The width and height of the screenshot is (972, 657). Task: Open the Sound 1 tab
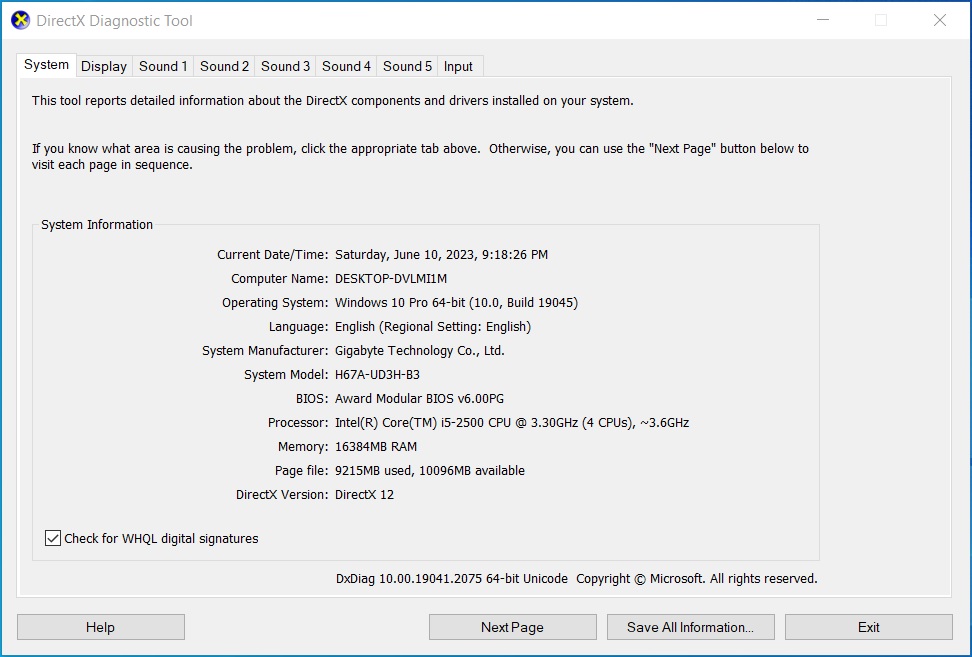(x=163, y=66)
